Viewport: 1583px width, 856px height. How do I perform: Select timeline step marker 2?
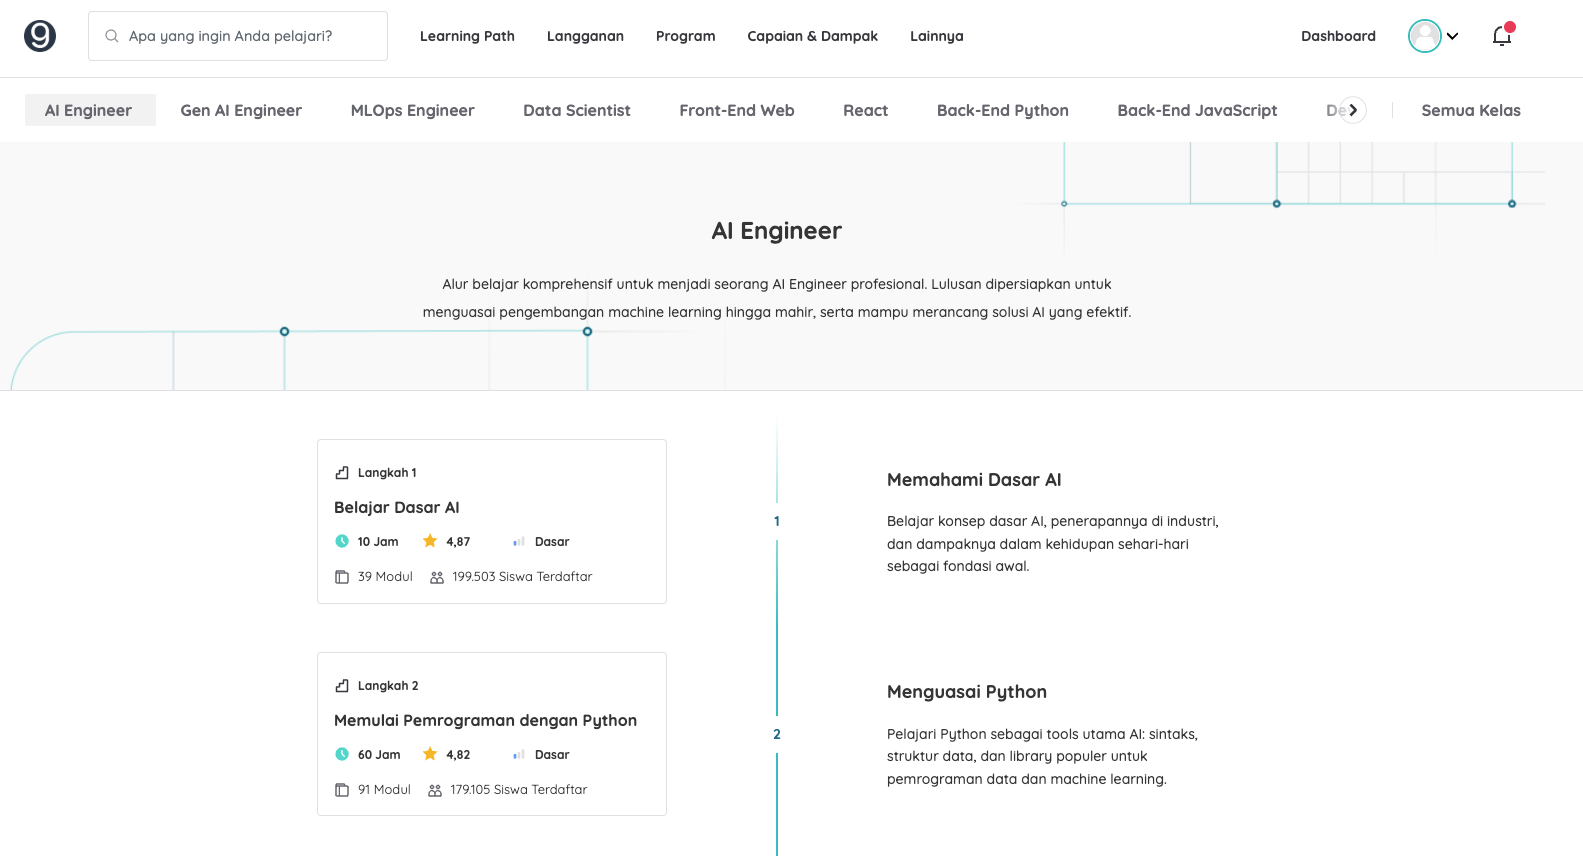(777, 734)
